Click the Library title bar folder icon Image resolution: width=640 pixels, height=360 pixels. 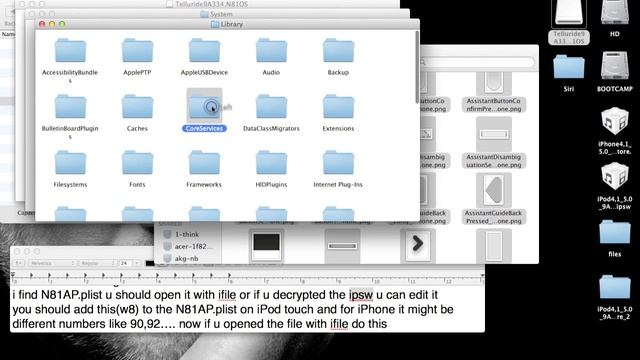(215, 24)
